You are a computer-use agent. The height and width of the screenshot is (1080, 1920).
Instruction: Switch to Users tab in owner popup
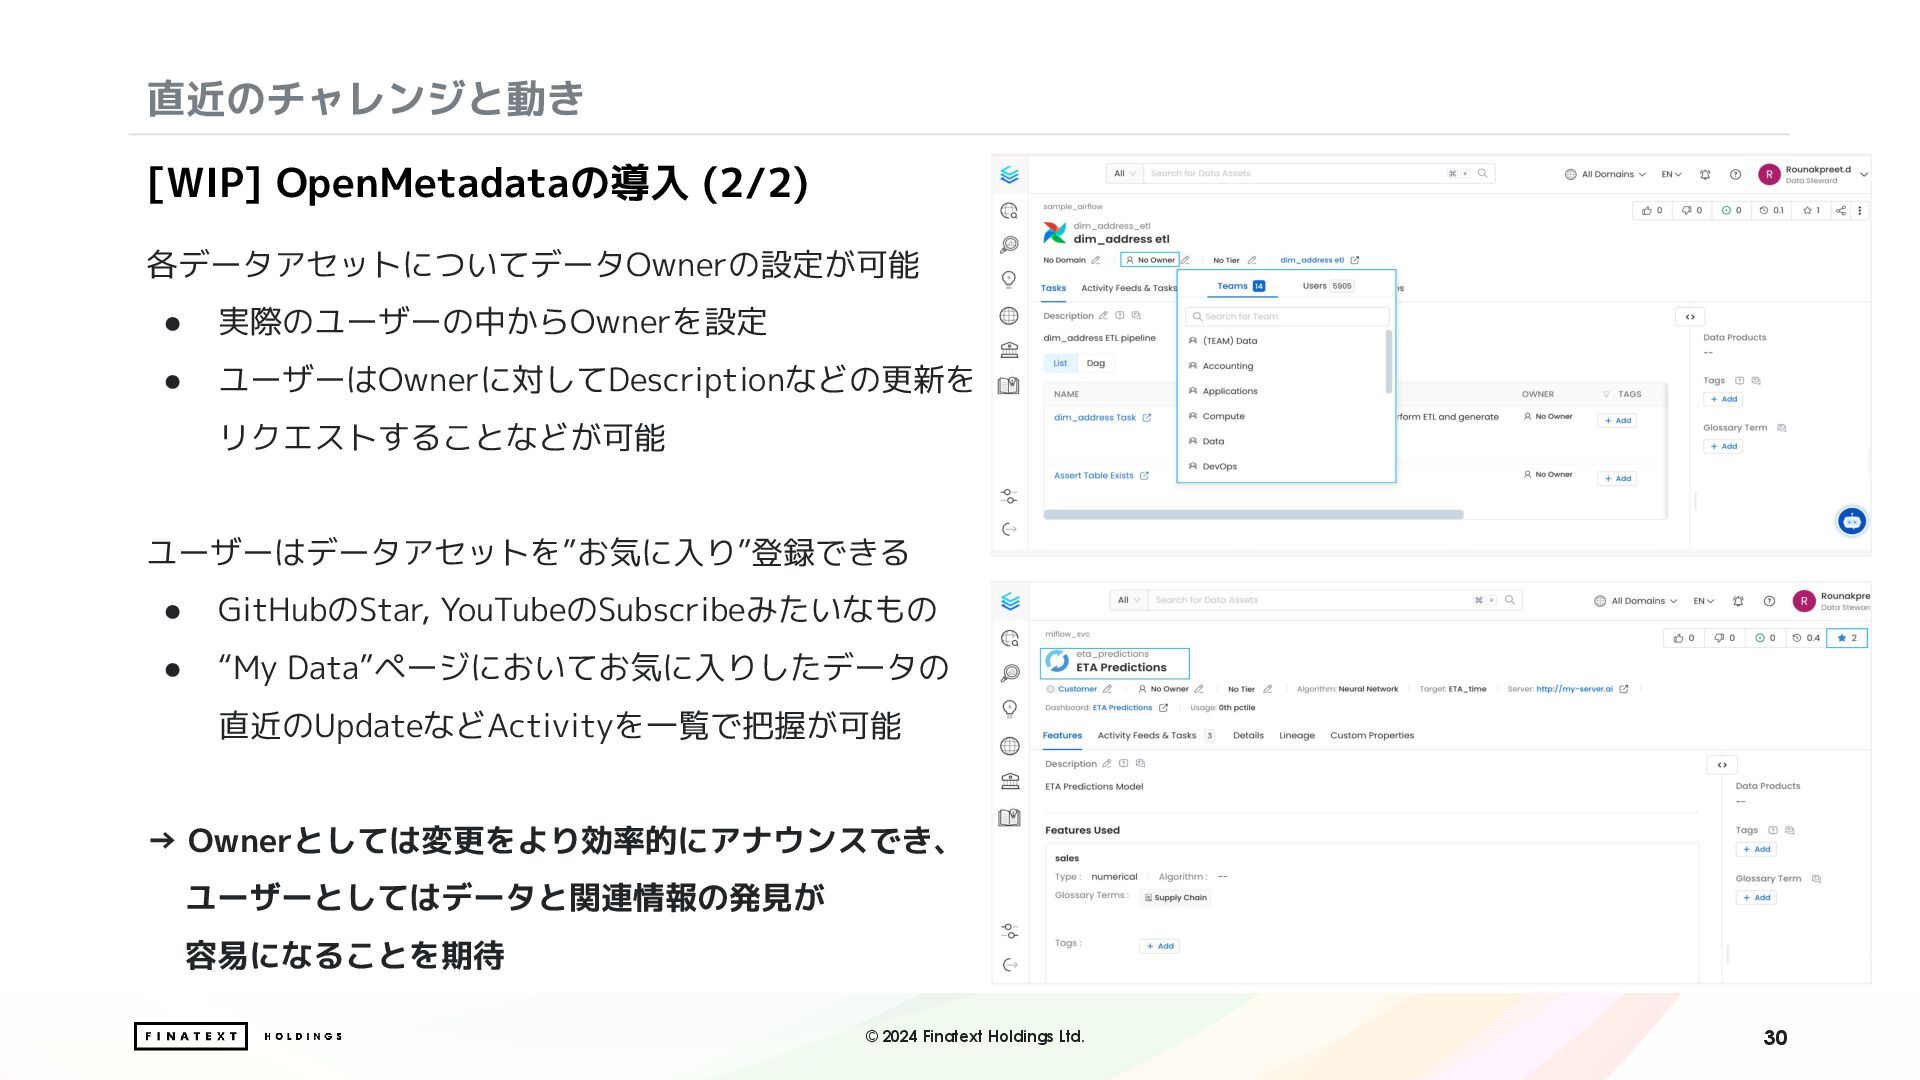click(x=1328, y=286)
